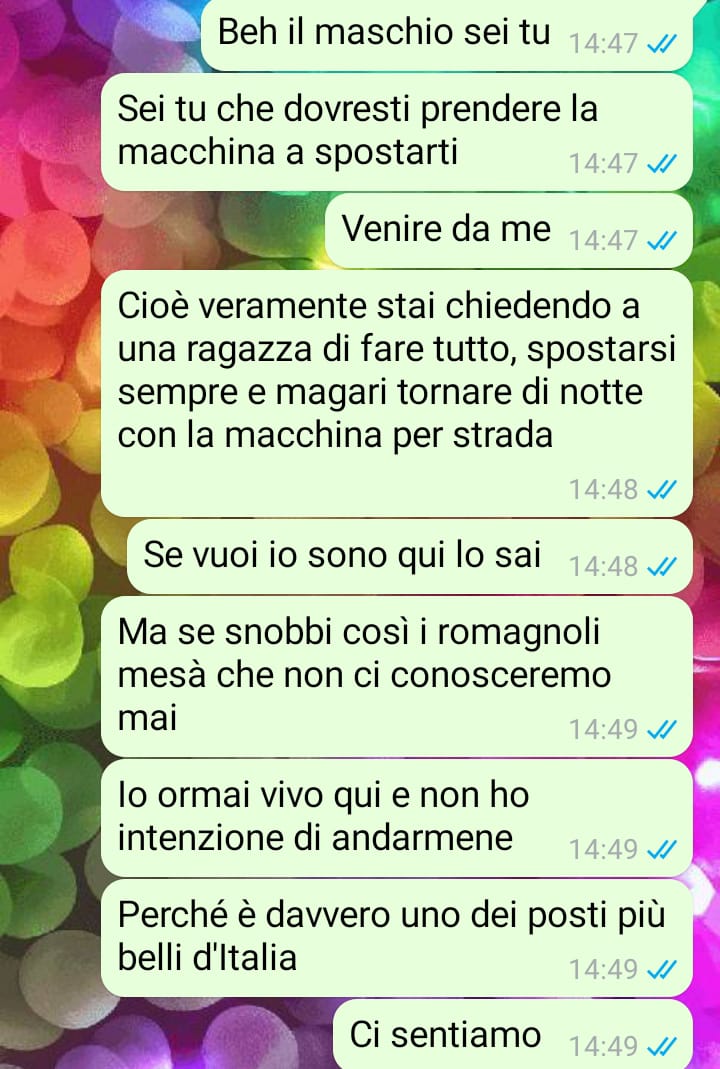Screen dimensions: 720x1069
Task: Tap blue ticks on 'Ci sentiamo' message
Action: pyautogui.click(x=661, y=1046)
